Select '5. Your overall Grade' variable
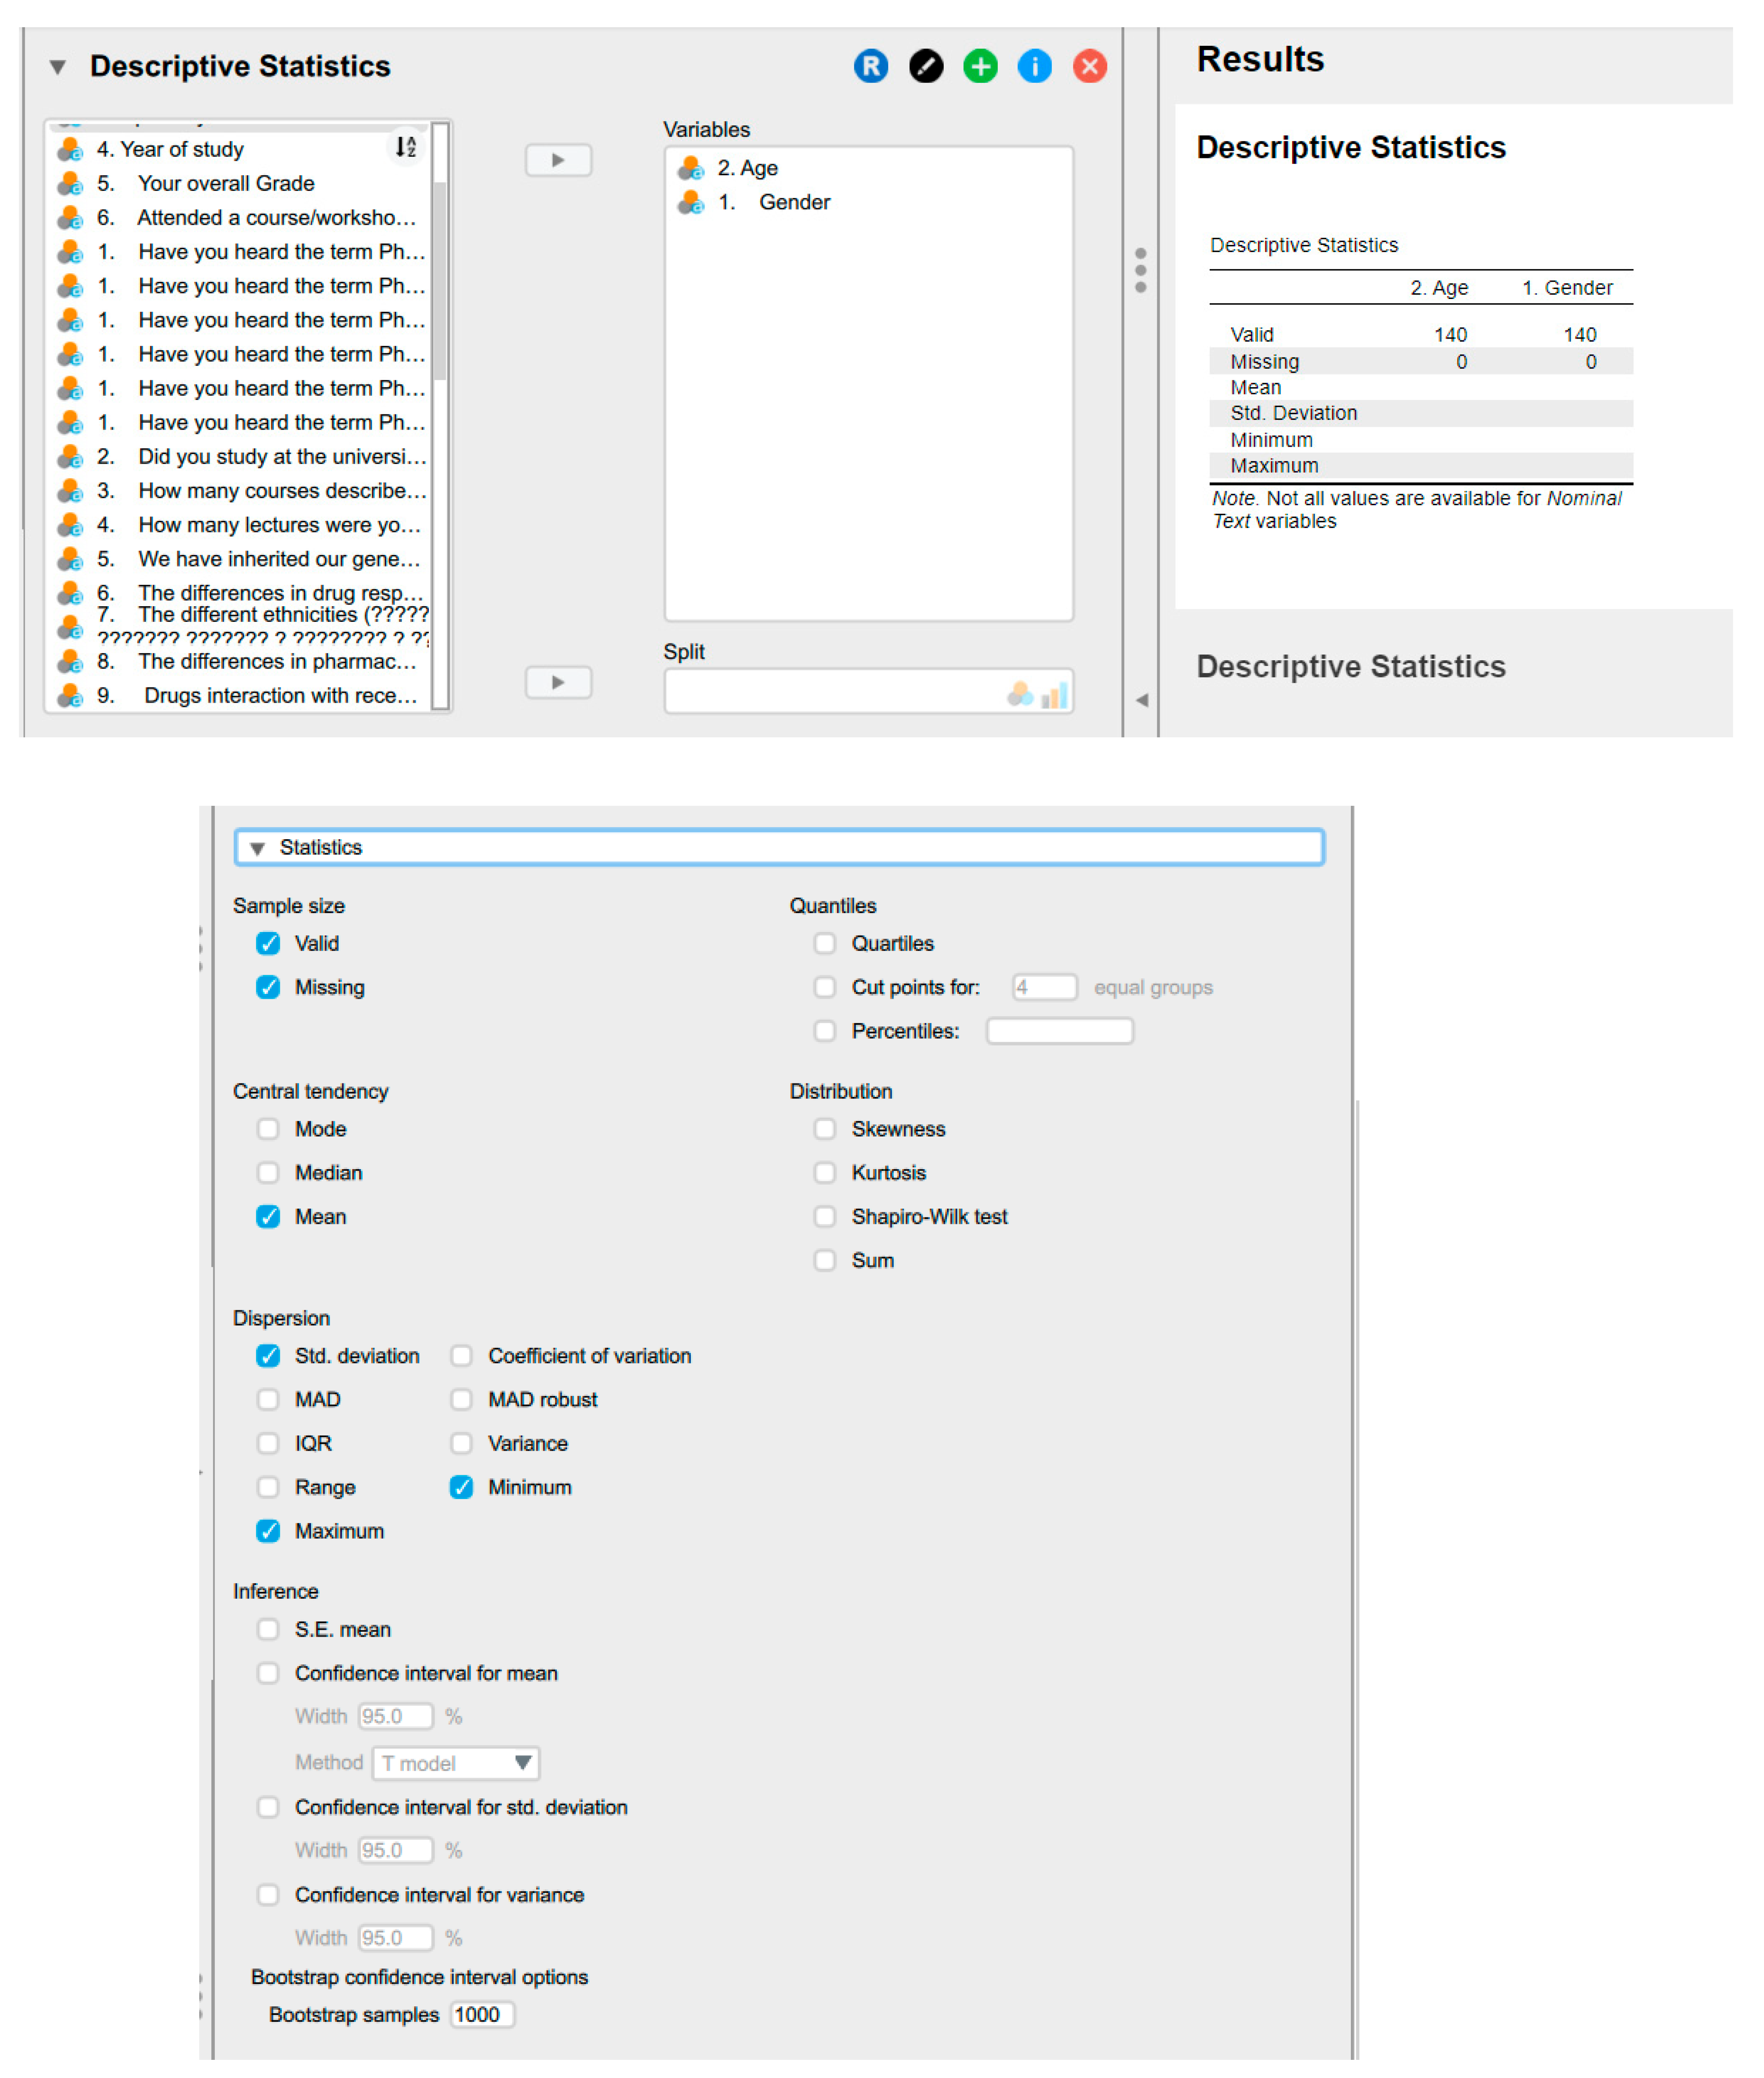 226,183
